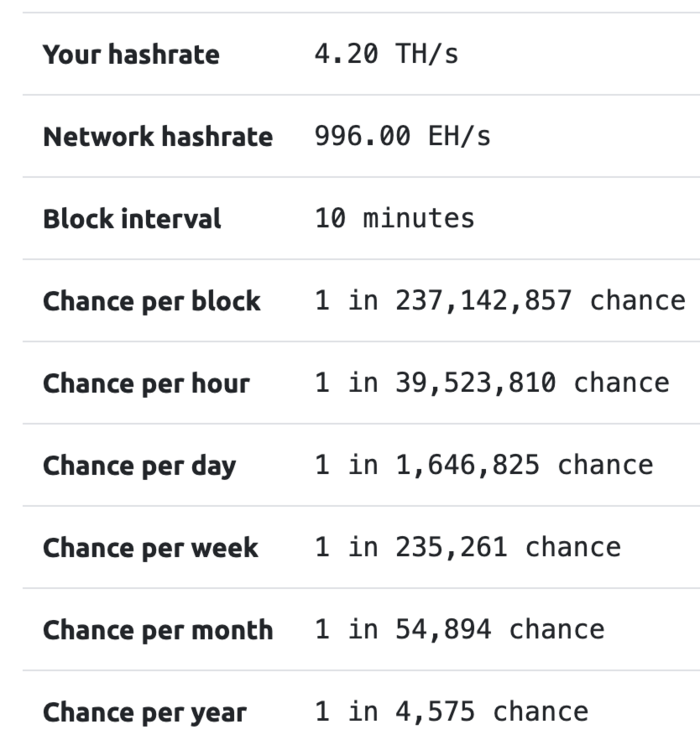
Task: Select the '1 in 39,523,810 chance' text
Action: tap(492, 383)
